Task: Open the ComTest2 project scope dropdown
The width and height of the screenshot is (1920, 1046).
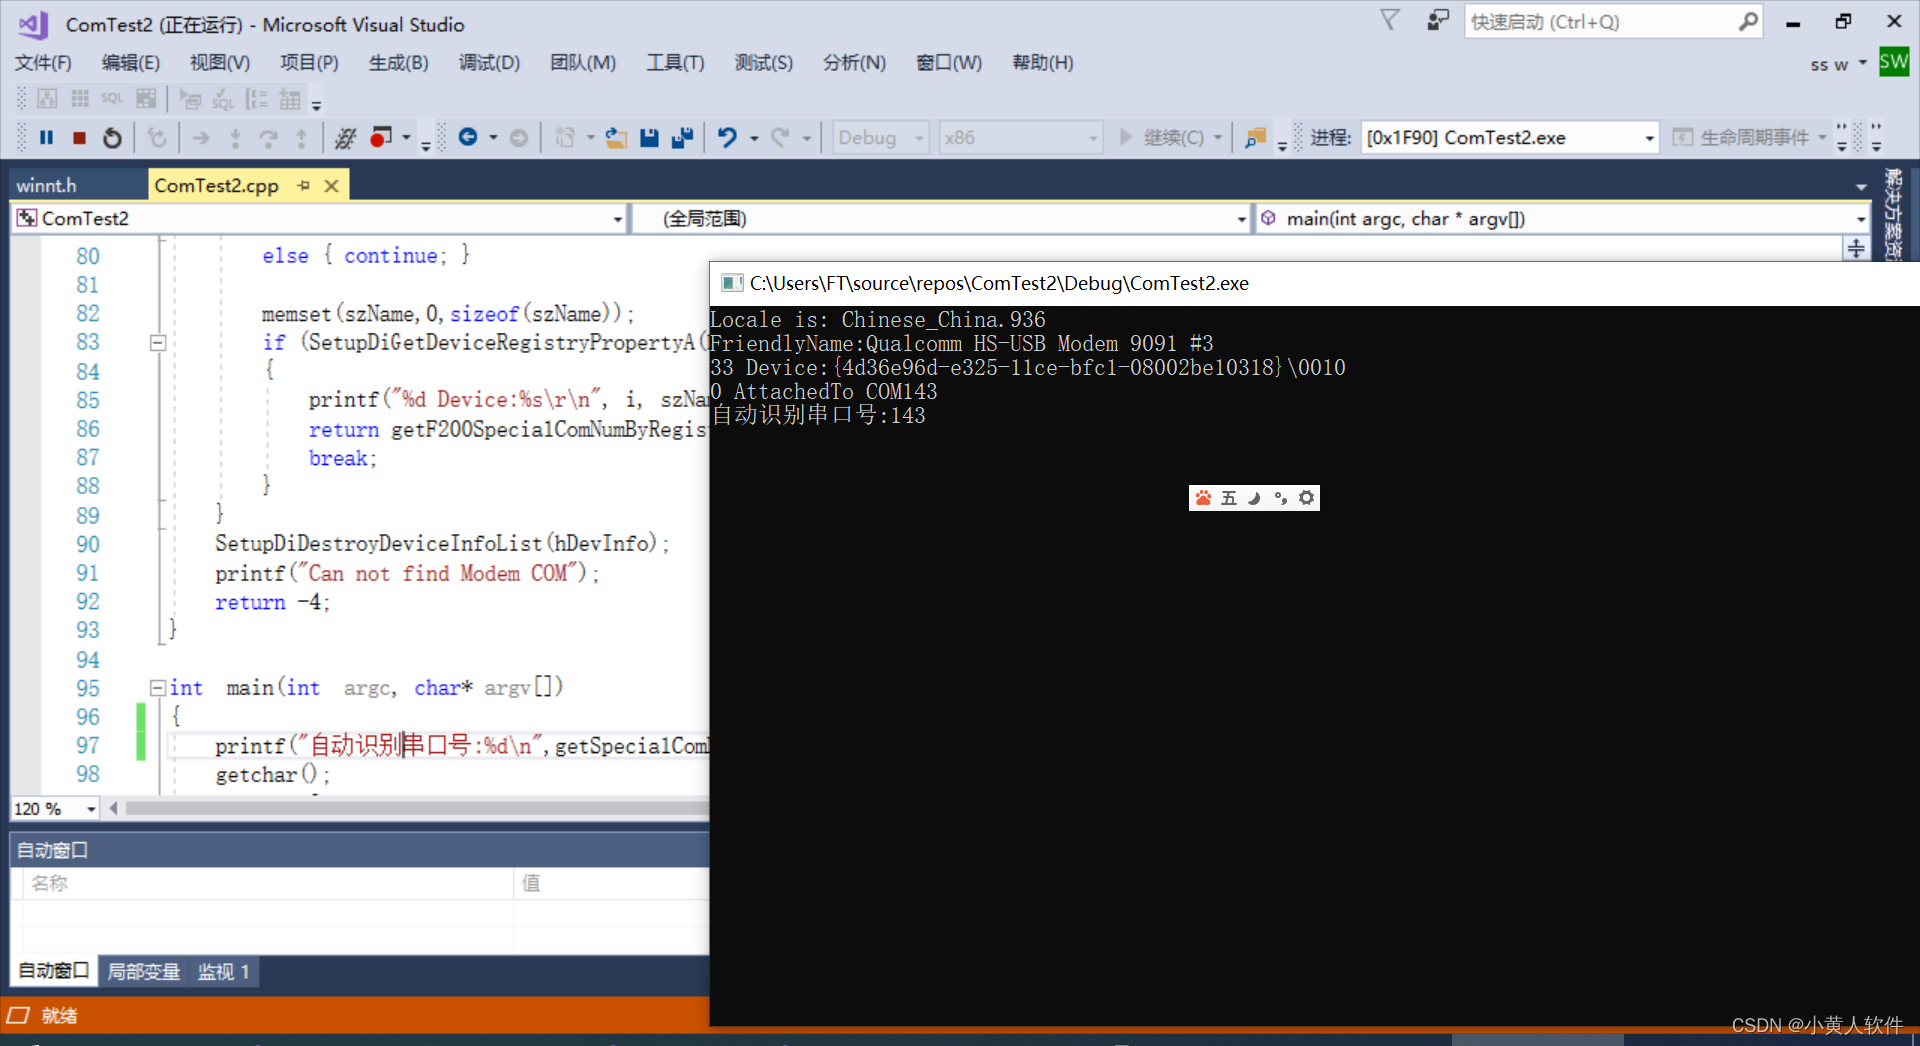Action: 618,219
